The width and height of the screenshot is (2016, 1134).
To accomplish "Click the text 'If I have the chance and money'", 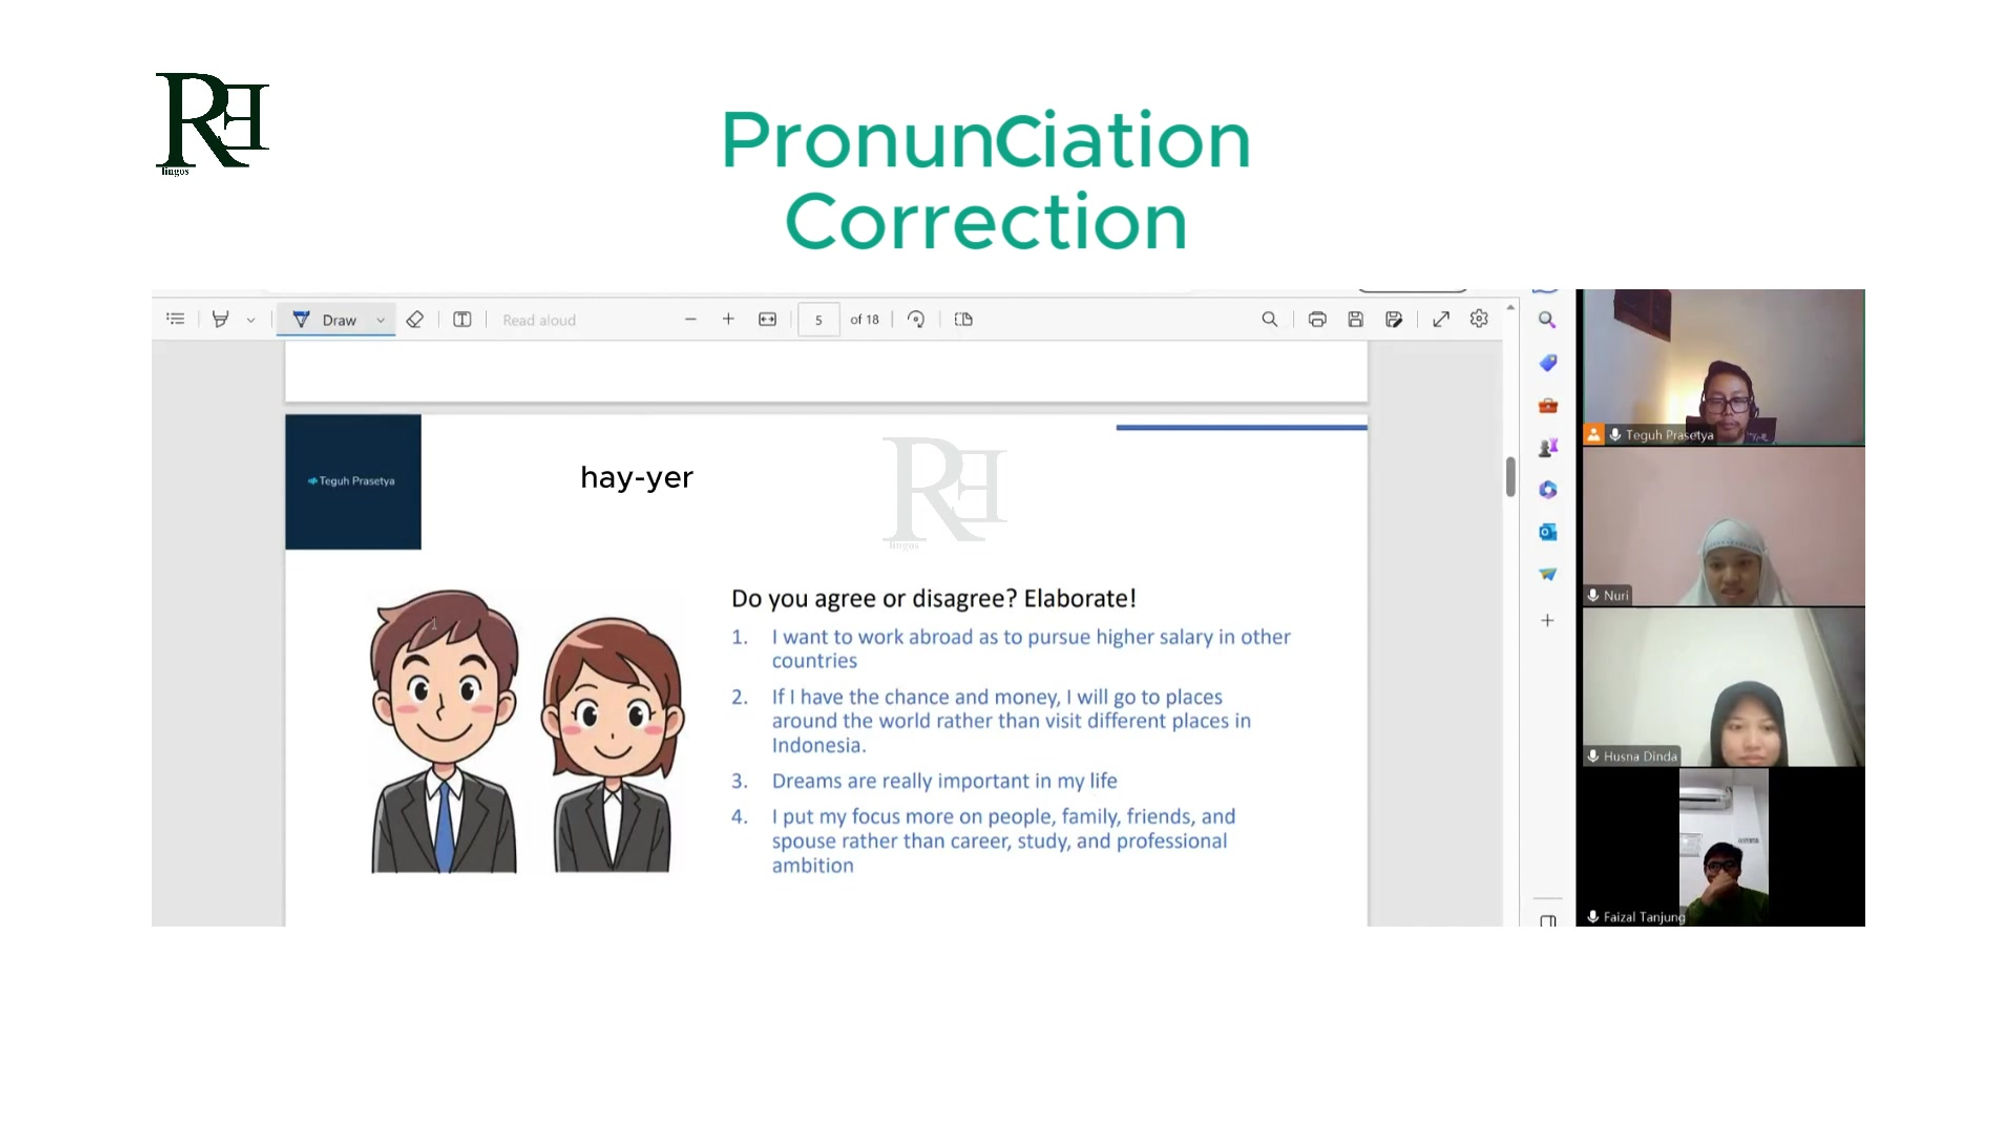I will point(915,698).
